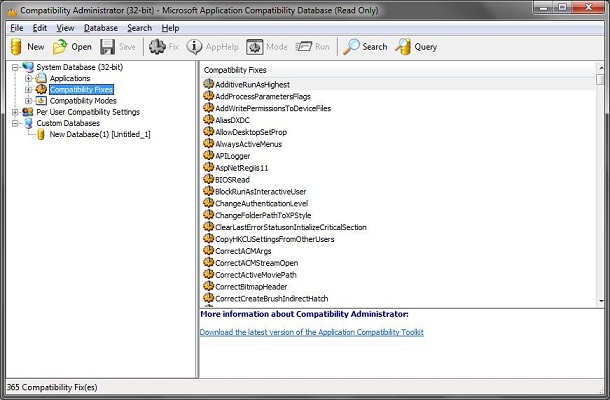Viewport: 610px width, 400px height.
Task: Select AlwaysActiveMenus fix
Action: (x=249, y=144)
